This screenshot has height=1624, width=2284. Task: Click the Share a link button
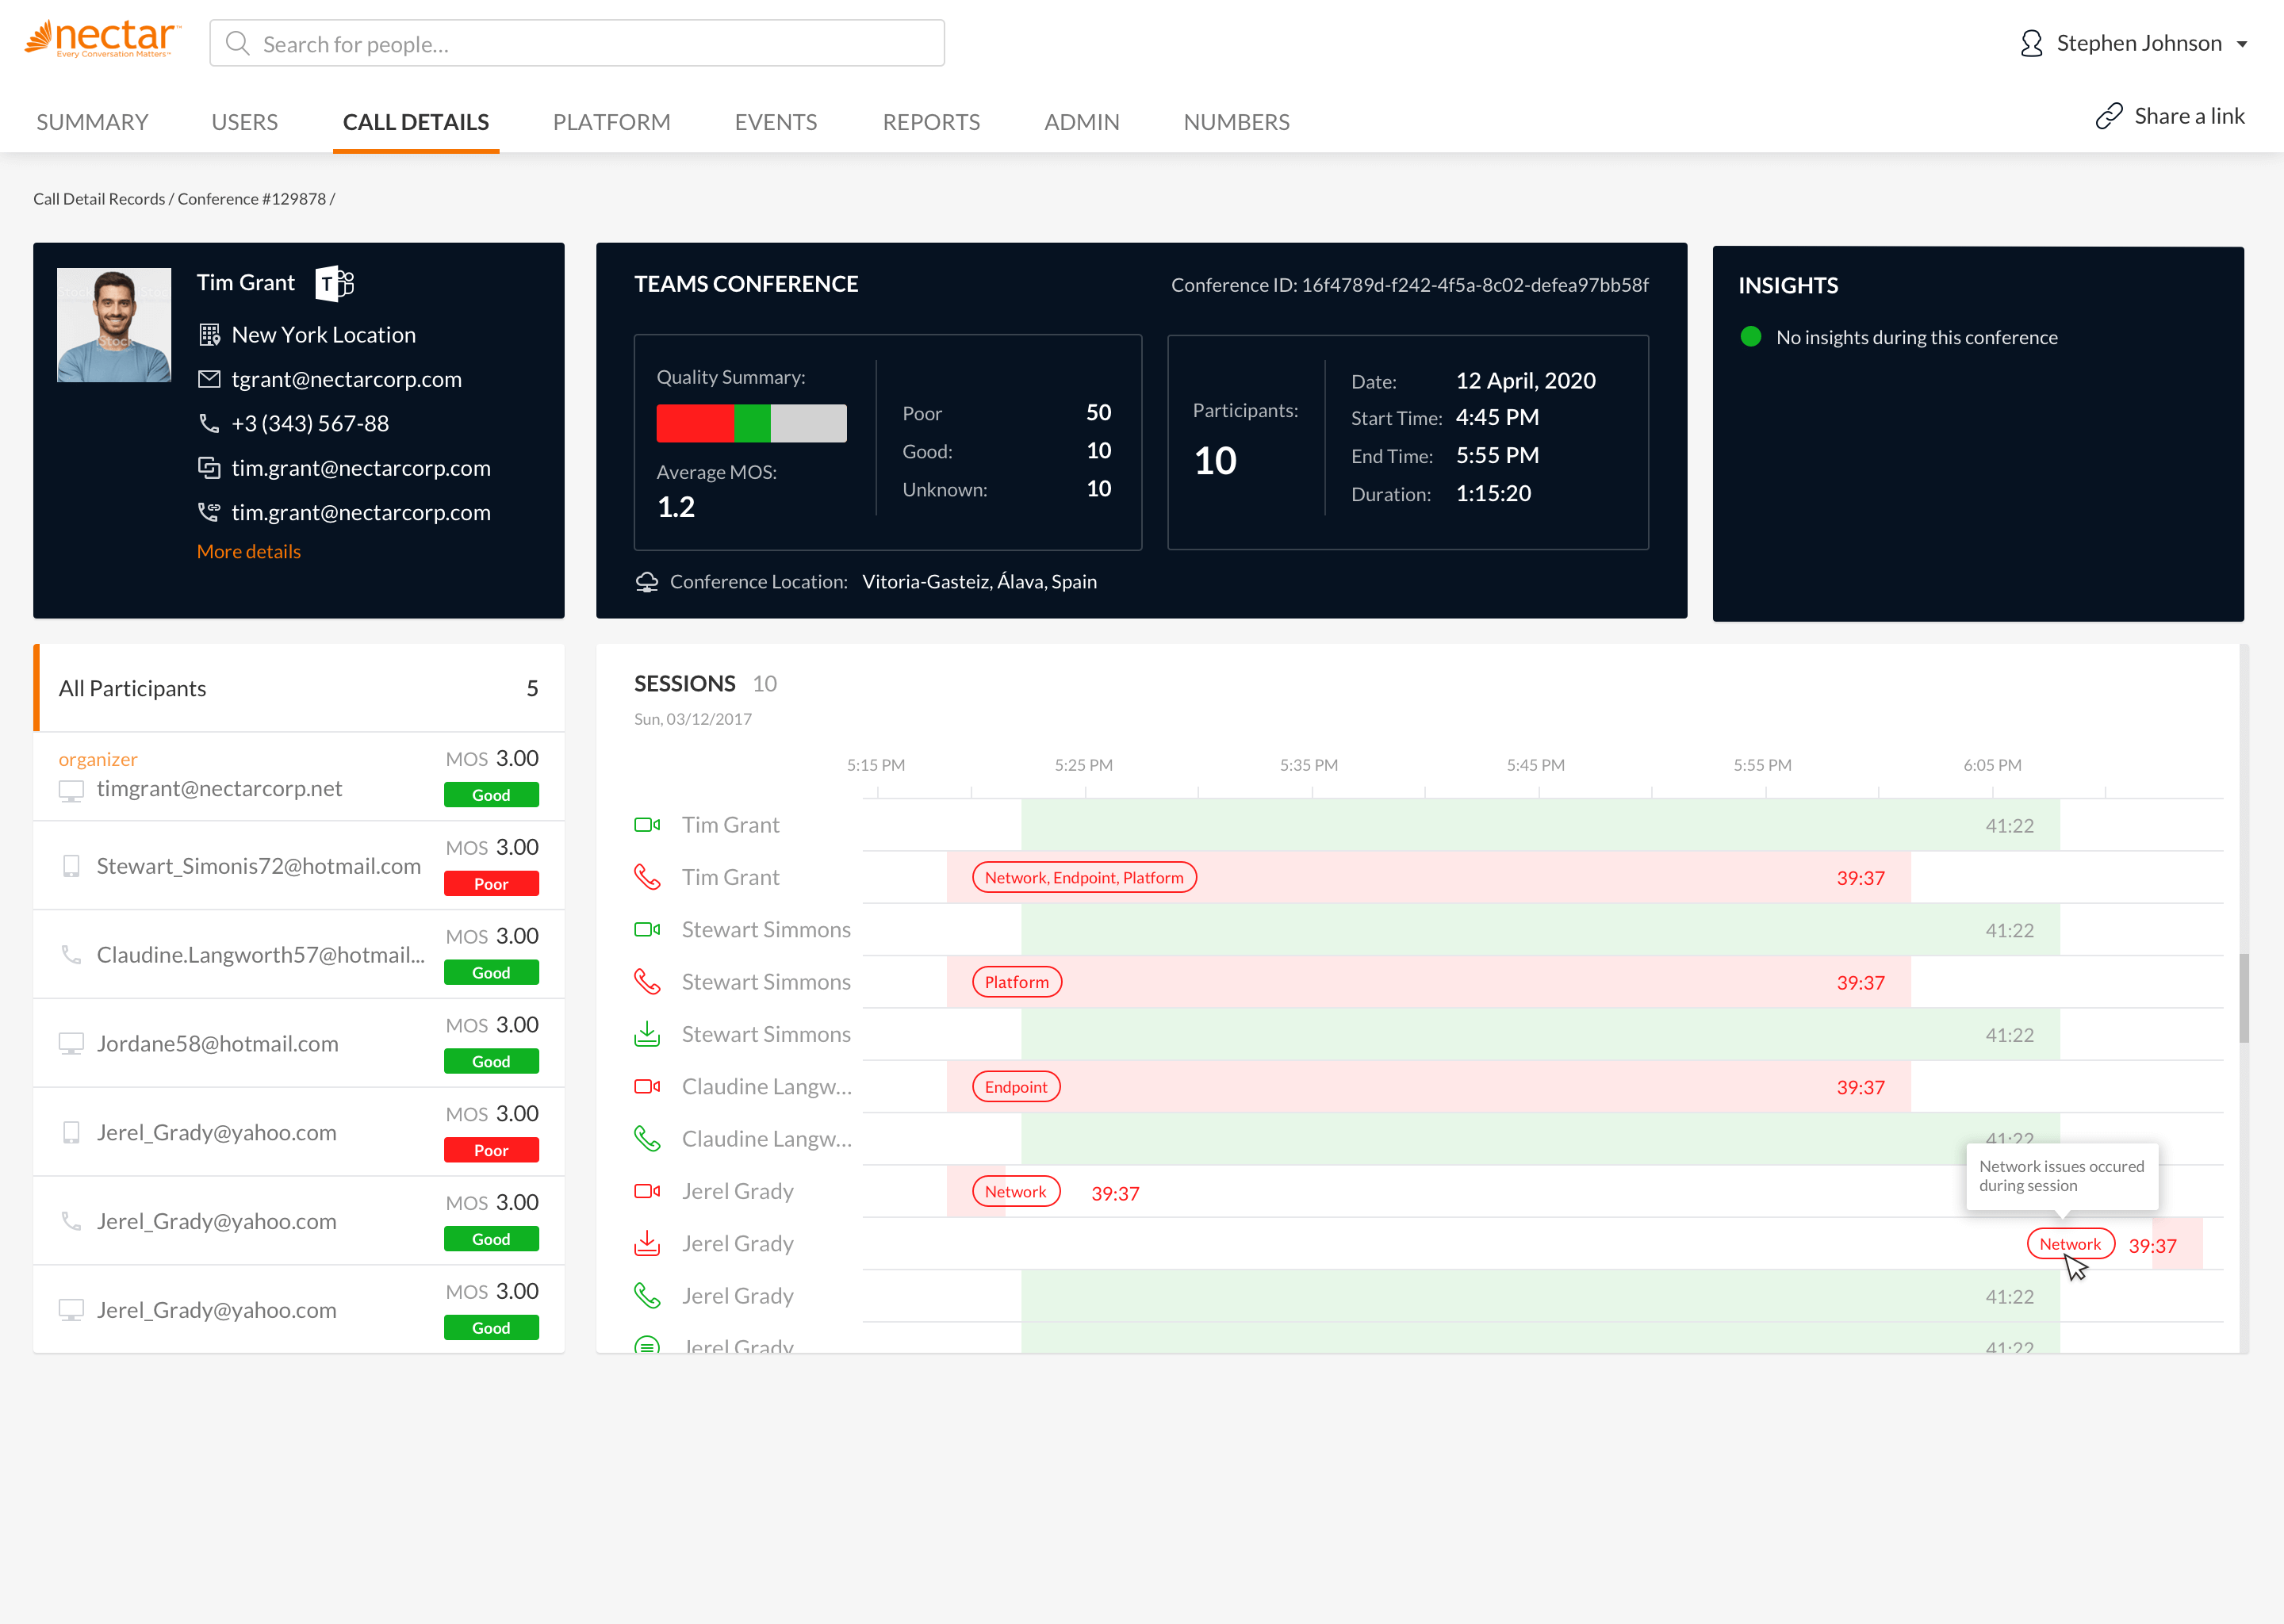pos(2170,116)
